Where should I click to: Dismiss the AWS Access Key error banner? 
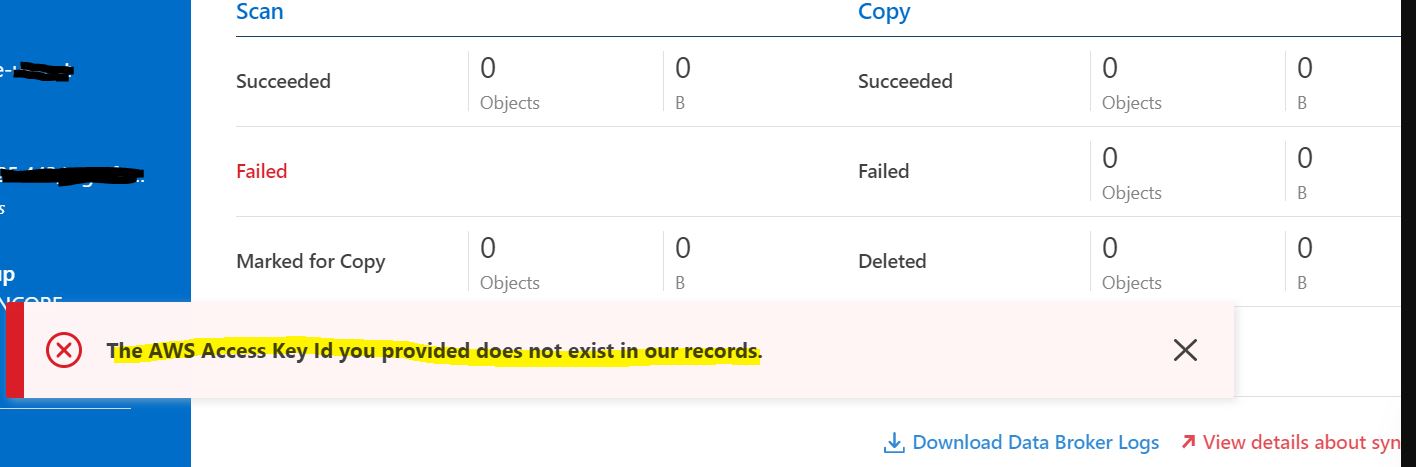(1185, 350)
